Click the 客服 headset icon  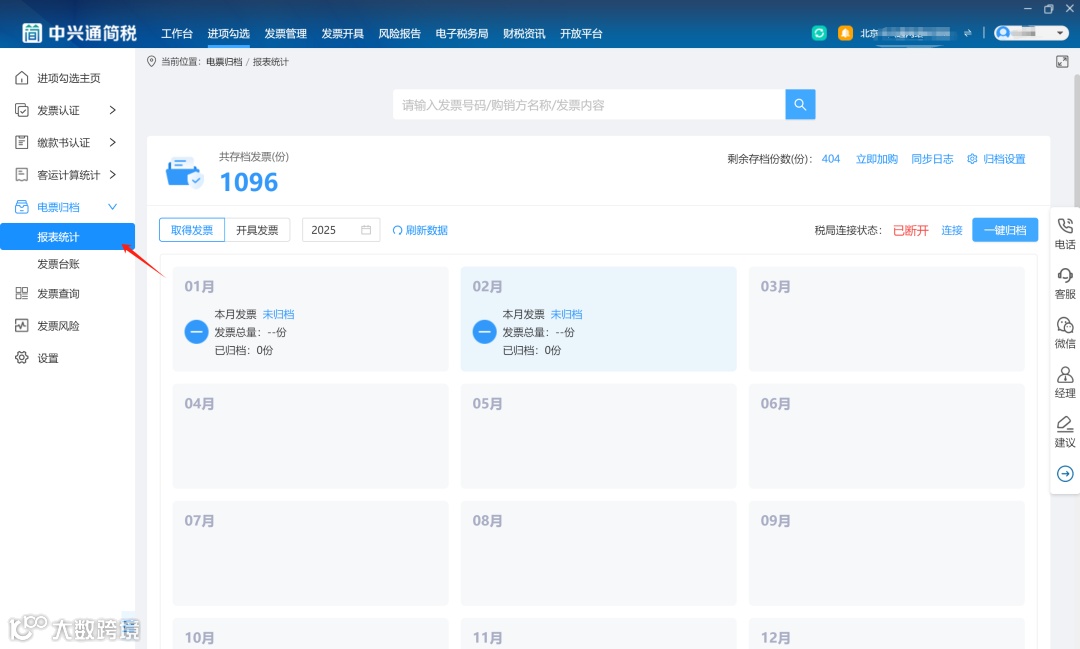pos(1065,276)
